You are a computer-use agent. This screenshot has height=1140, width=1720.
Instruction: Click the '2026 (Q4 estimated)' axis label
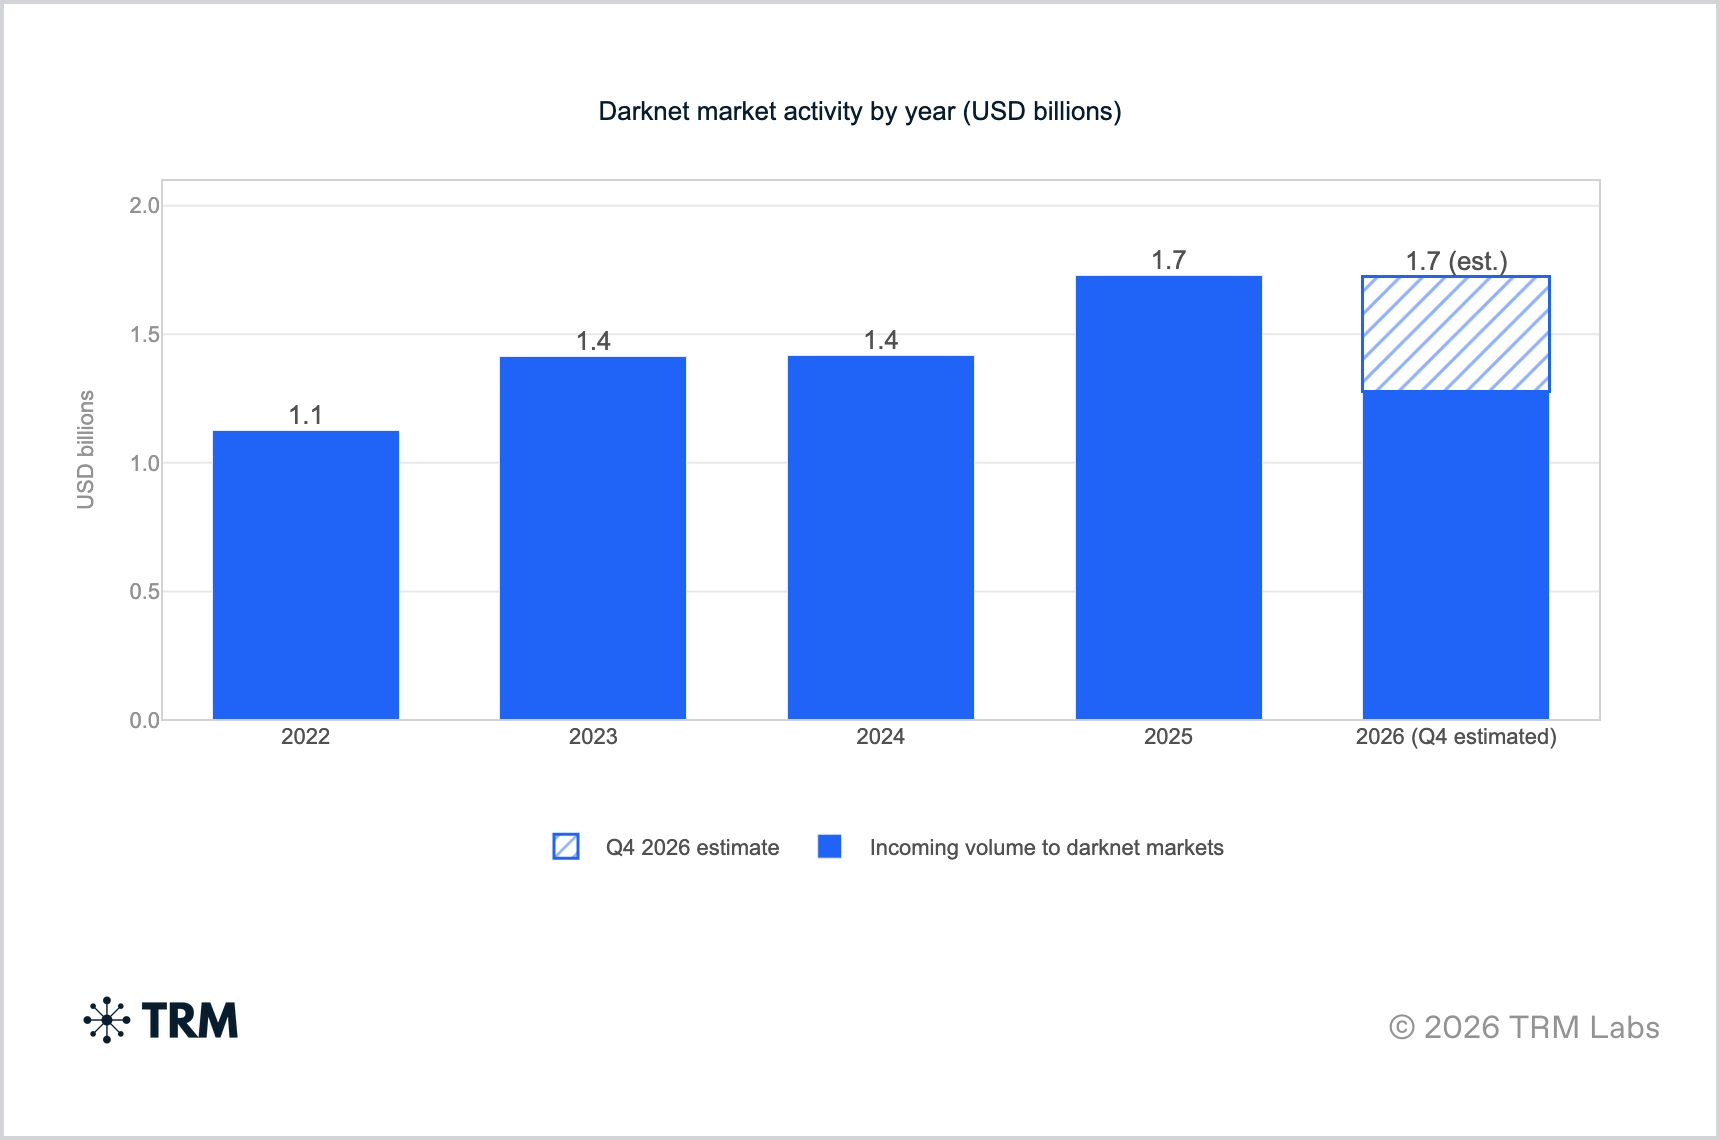(1456, 737)
